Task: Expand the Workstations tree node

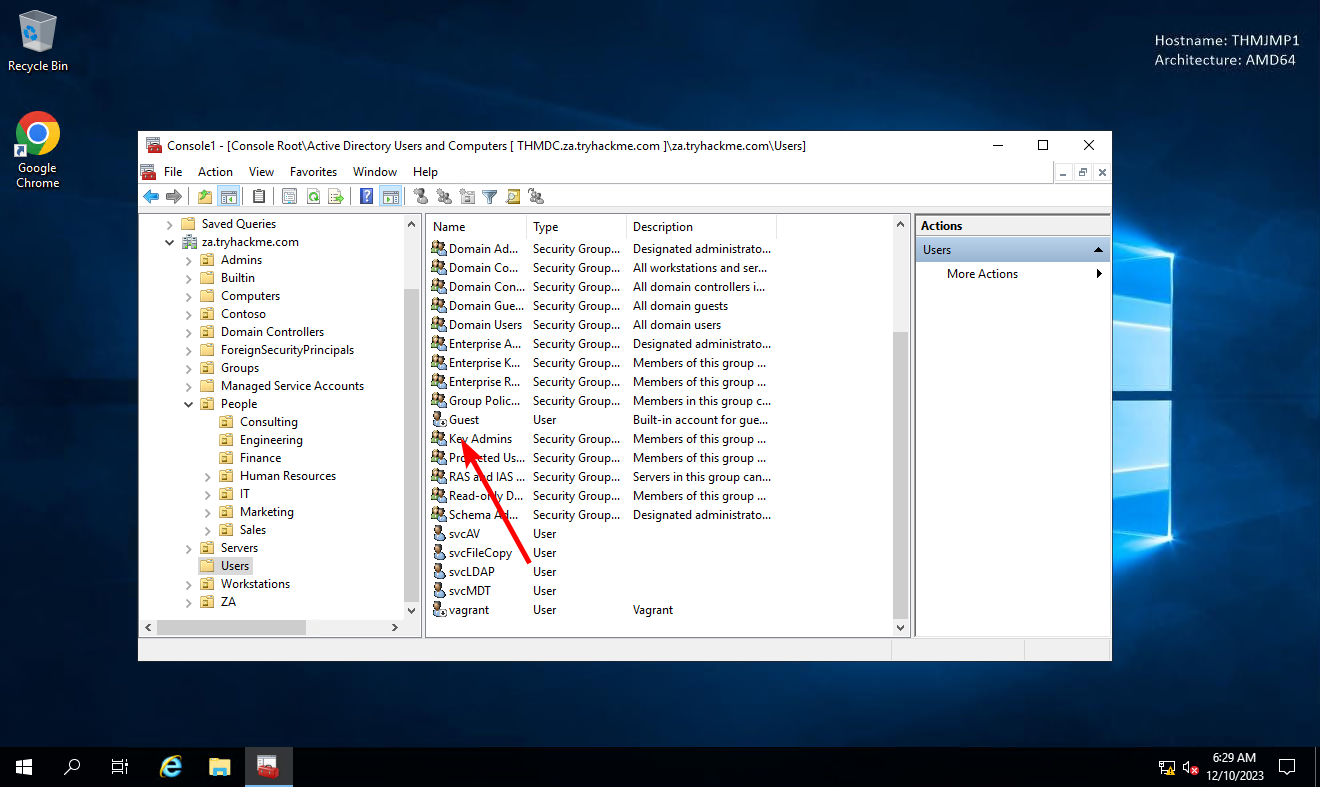Action: [188, 584]
